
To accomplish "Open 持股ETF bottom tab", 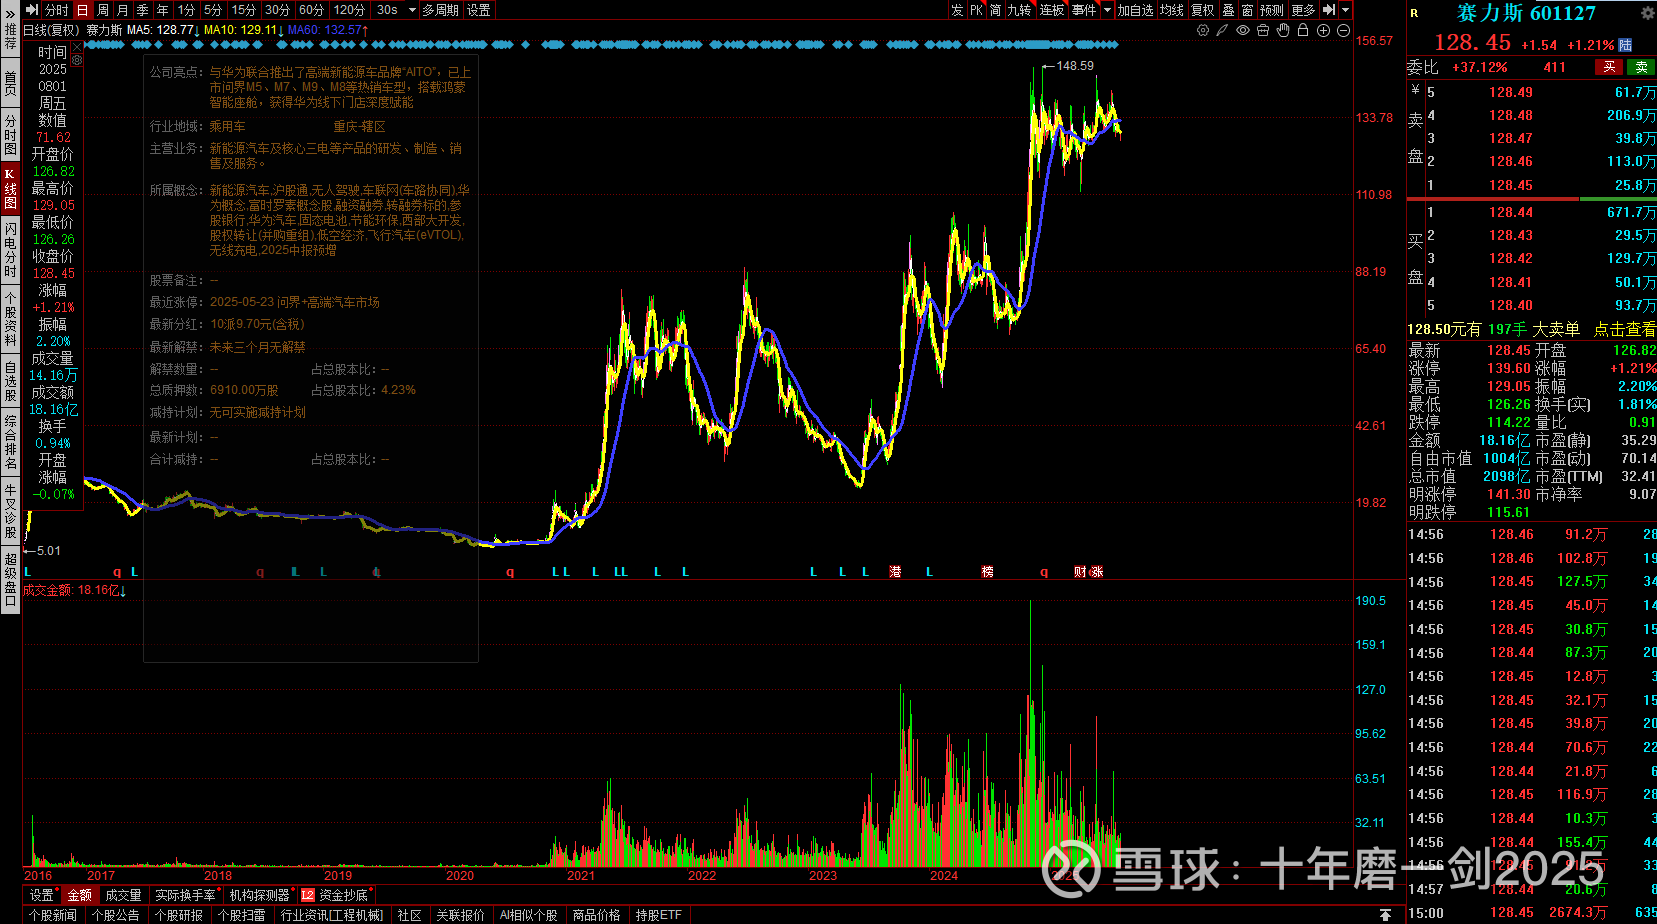I will coord(659,915).
